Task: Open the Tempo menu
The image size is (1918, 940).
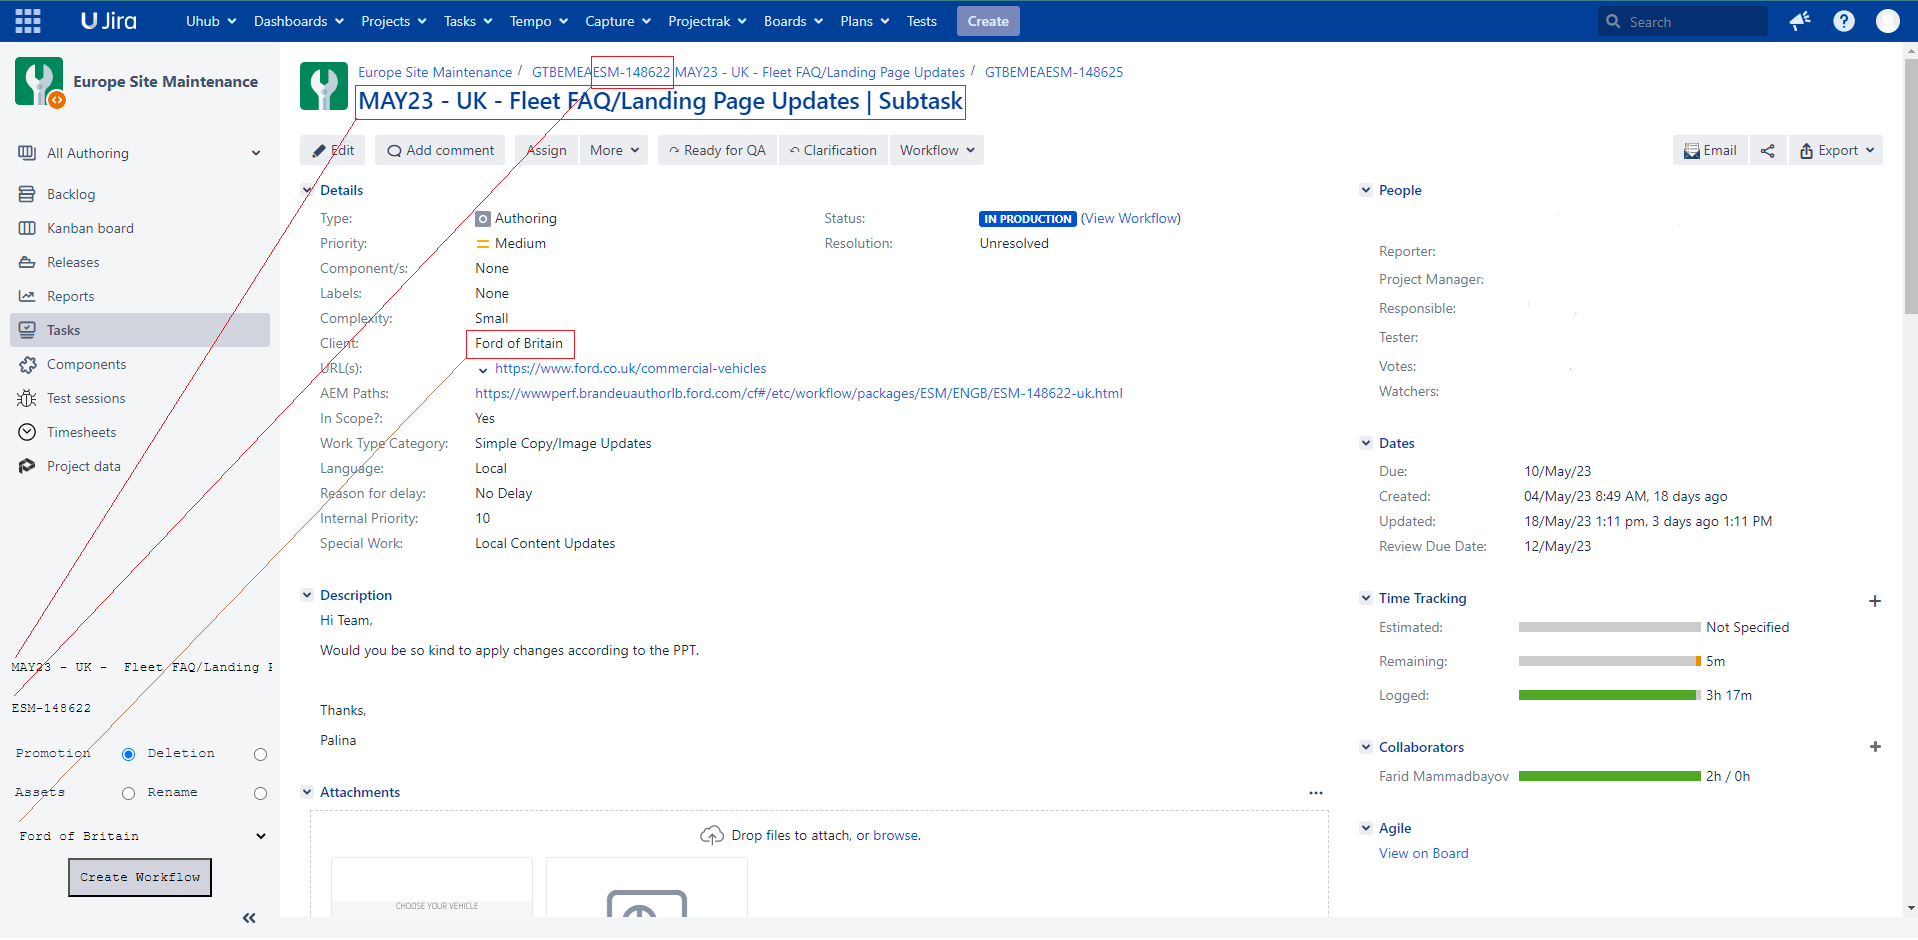Action: pos(538,21)
